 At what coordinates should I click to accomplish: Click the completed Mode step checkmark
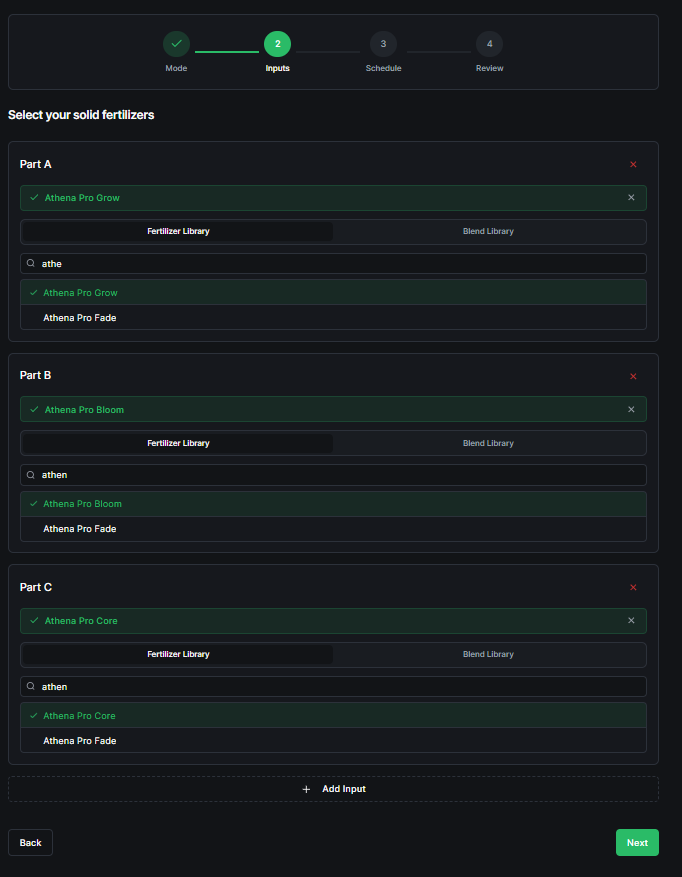[176, 44]
